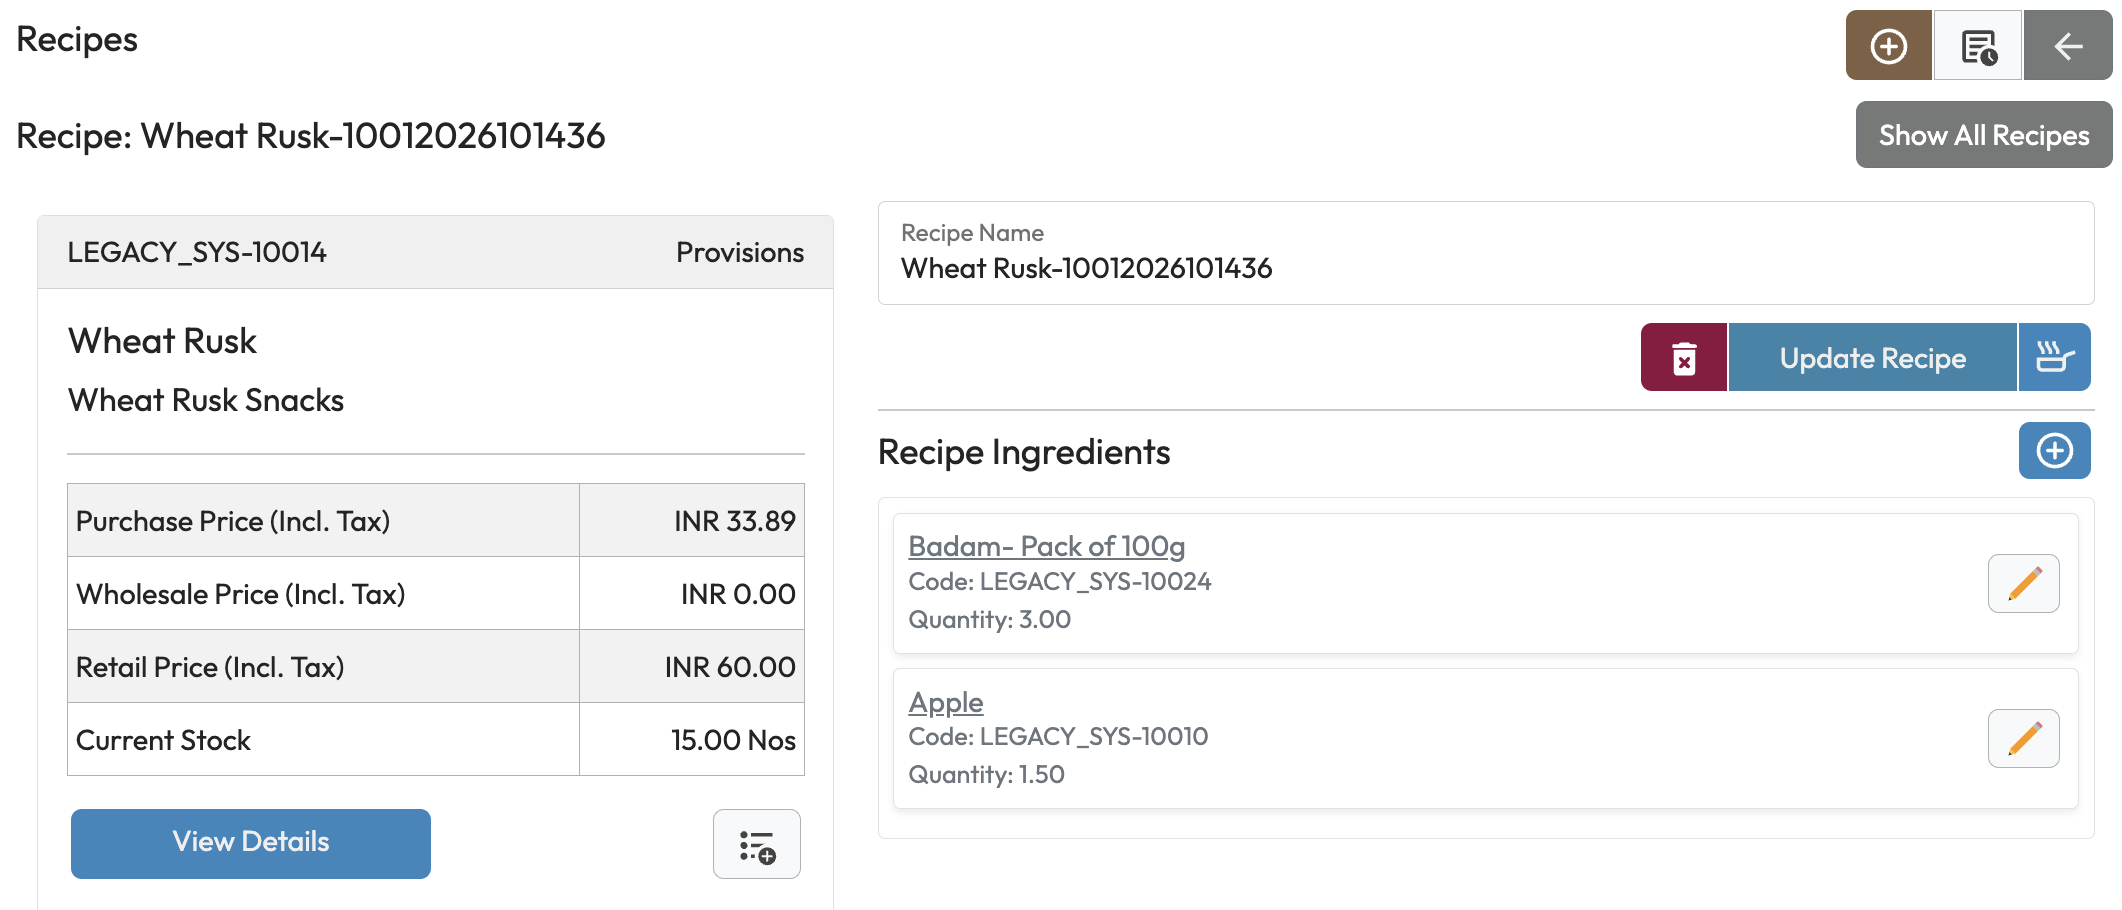This screenshot has width=2122, height=910.
Task: Click the Current Stock value cell
Action: [733, 740]
